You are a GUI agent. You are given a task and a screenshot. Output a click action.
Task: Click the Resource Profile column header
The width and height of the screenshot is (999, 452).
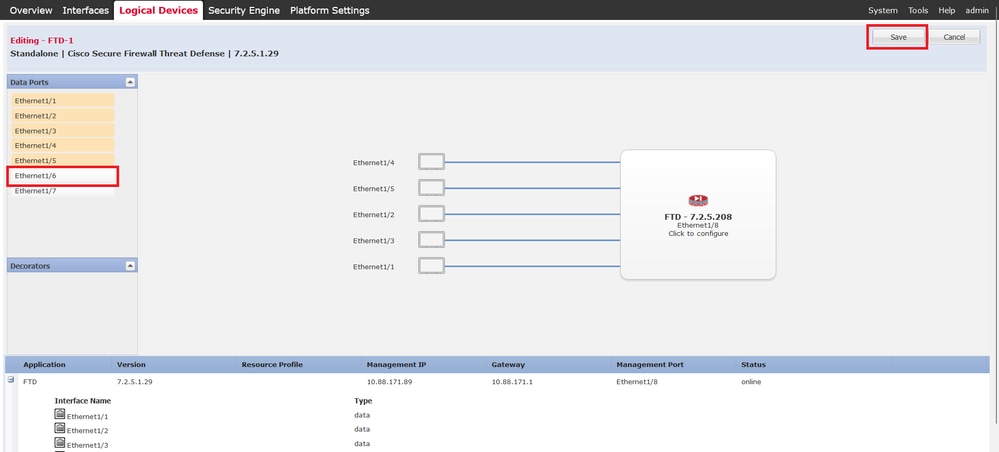pyautogui.click(x=272, y=365)
